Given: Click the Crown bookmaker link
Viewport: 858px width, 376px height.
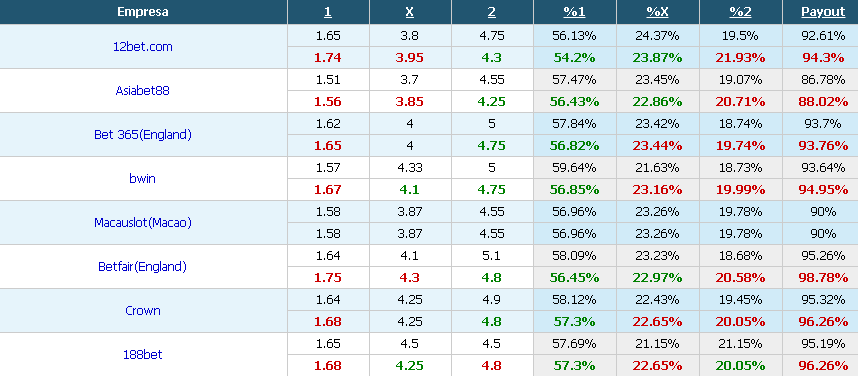Looking at the screenshot, I should point(142,310).
